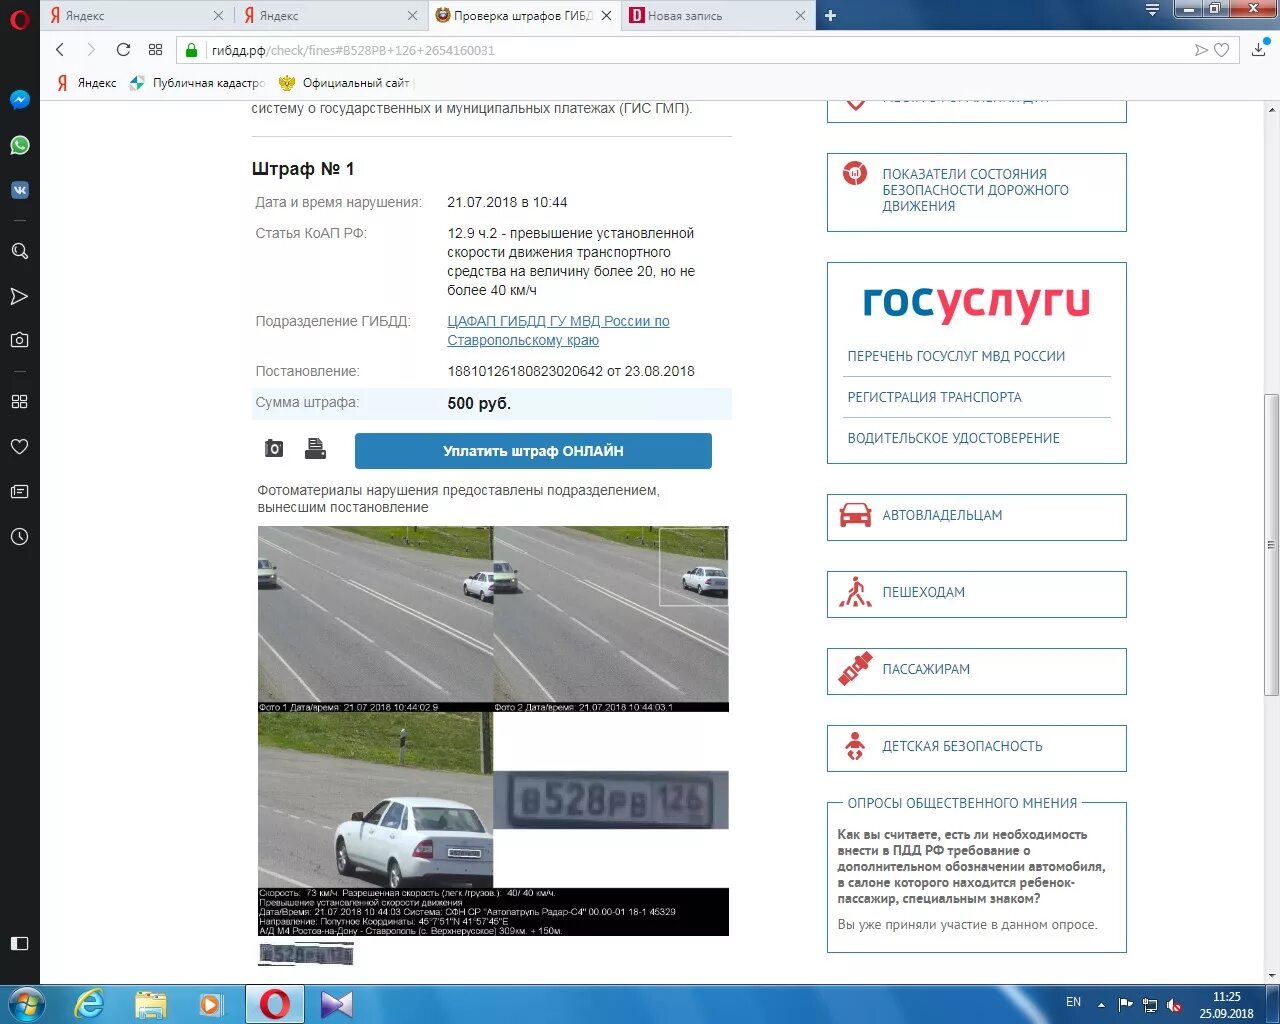This screenshot has width=1280, height=1024.
Task: Click Уплатить штраф ОНЛАЙН button
Action: 533,451
